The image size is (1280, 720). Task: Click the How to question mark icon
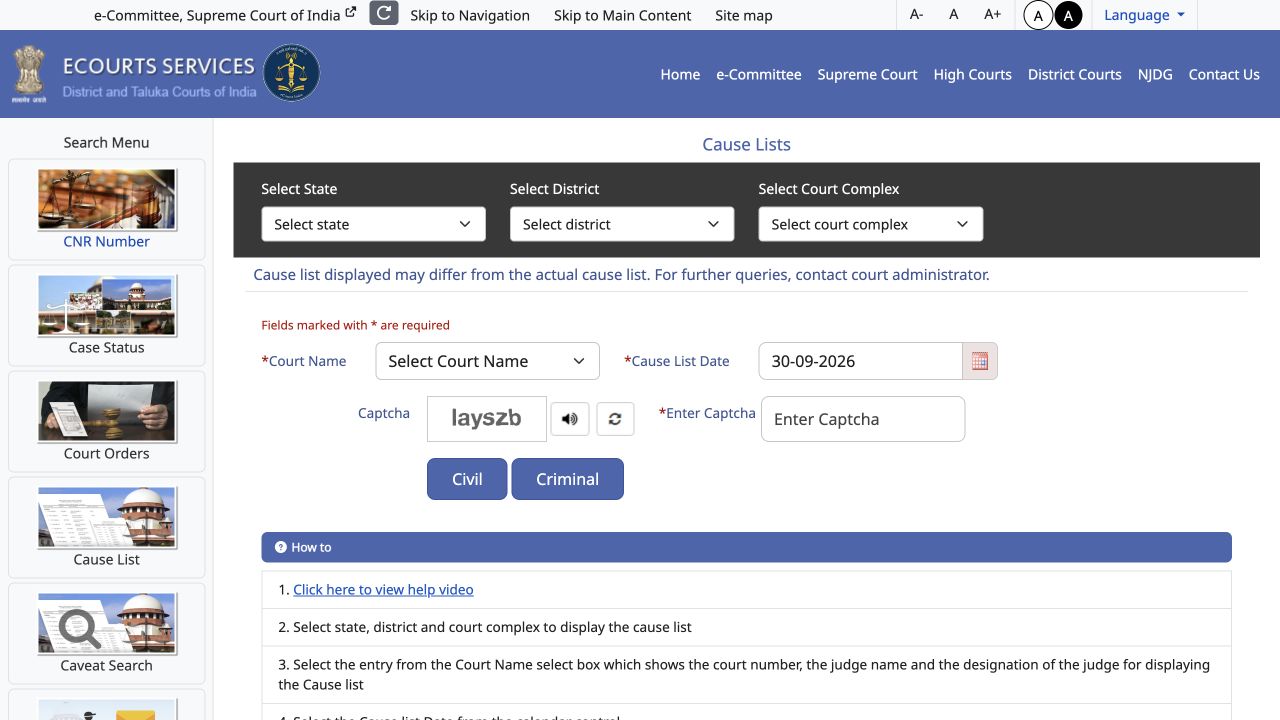pos(281,547)
